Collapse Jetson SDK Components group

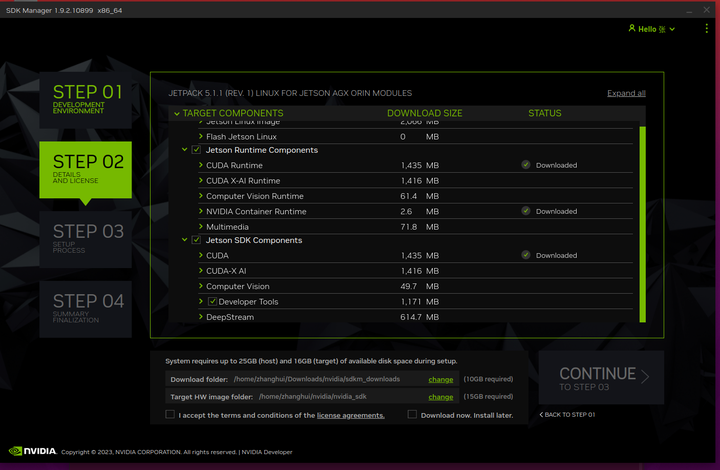(184, 240)
